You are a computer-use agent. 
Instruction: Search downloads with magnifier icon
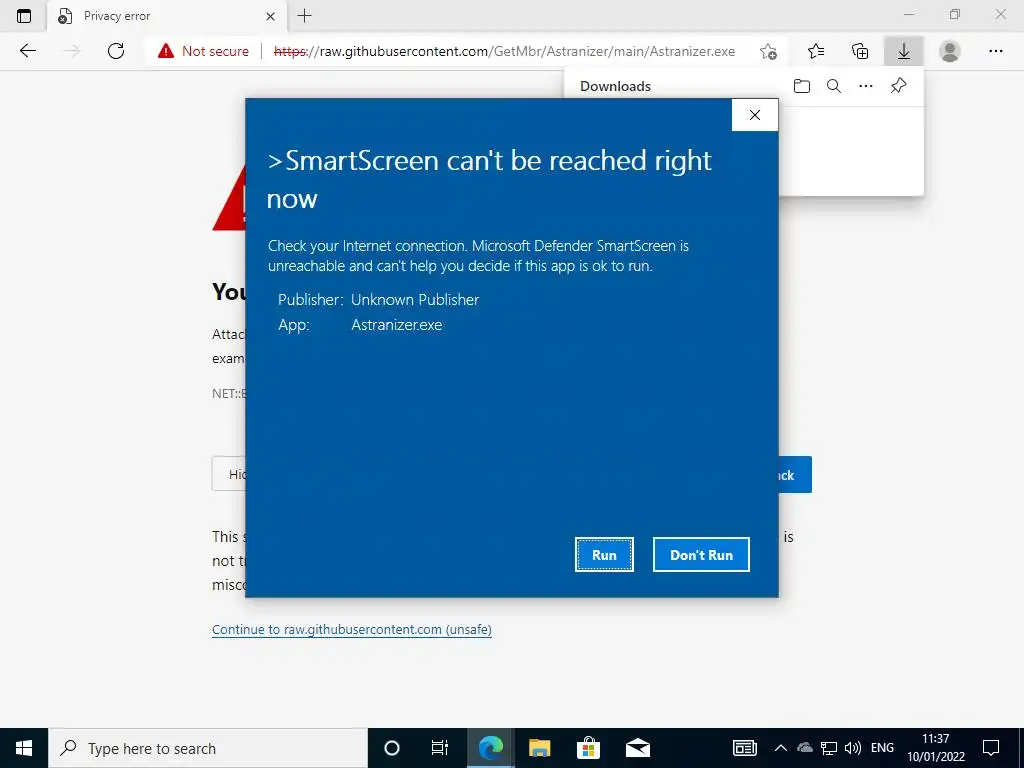point(834,86)
